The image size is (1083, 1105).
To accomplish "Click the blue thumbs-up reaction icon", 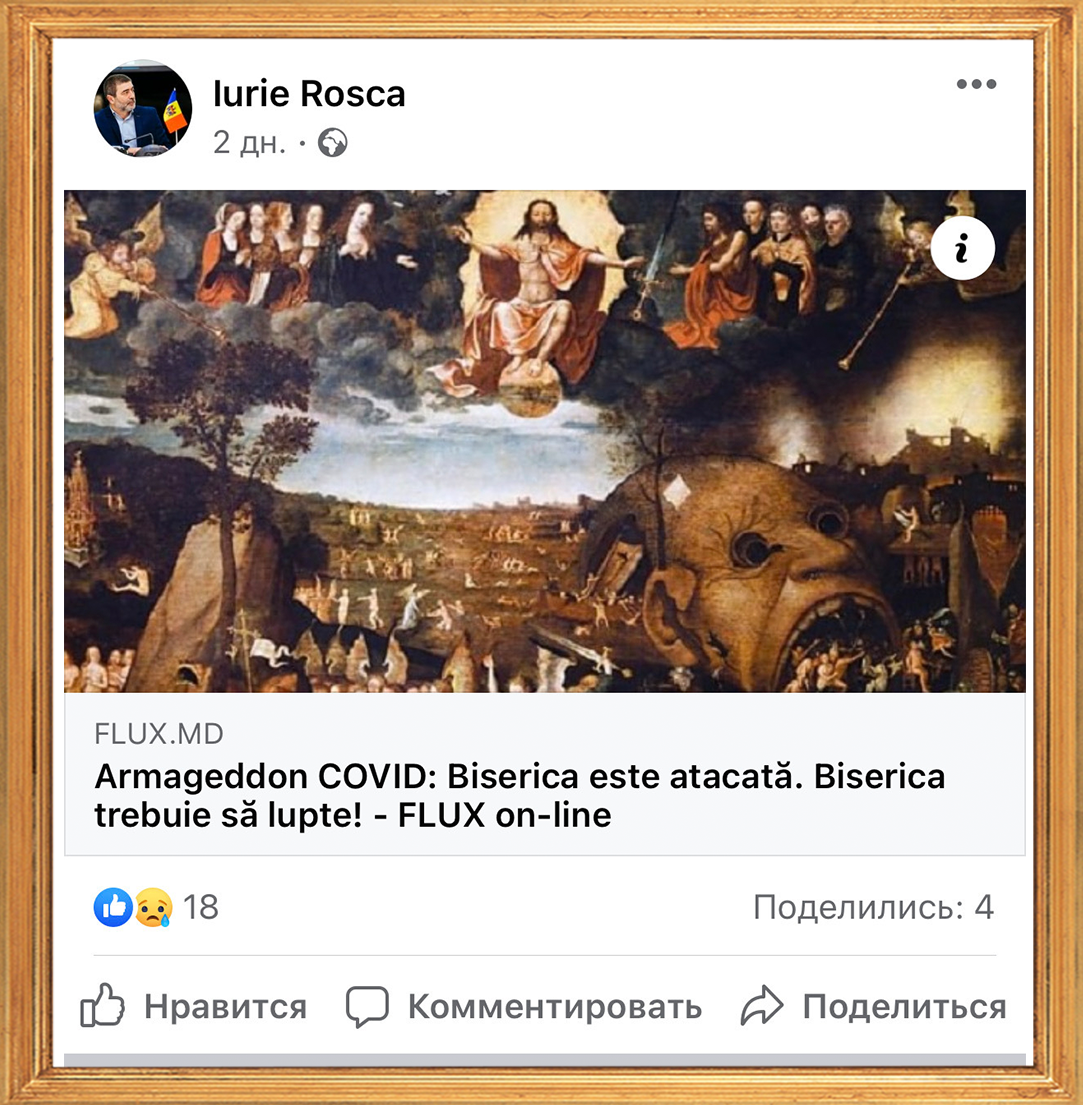I will click(x=113, y=906).
